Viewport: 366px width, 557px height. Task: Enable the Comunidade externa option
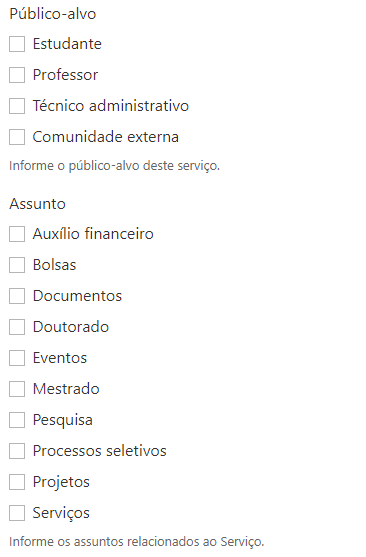[x=17, y=137]
